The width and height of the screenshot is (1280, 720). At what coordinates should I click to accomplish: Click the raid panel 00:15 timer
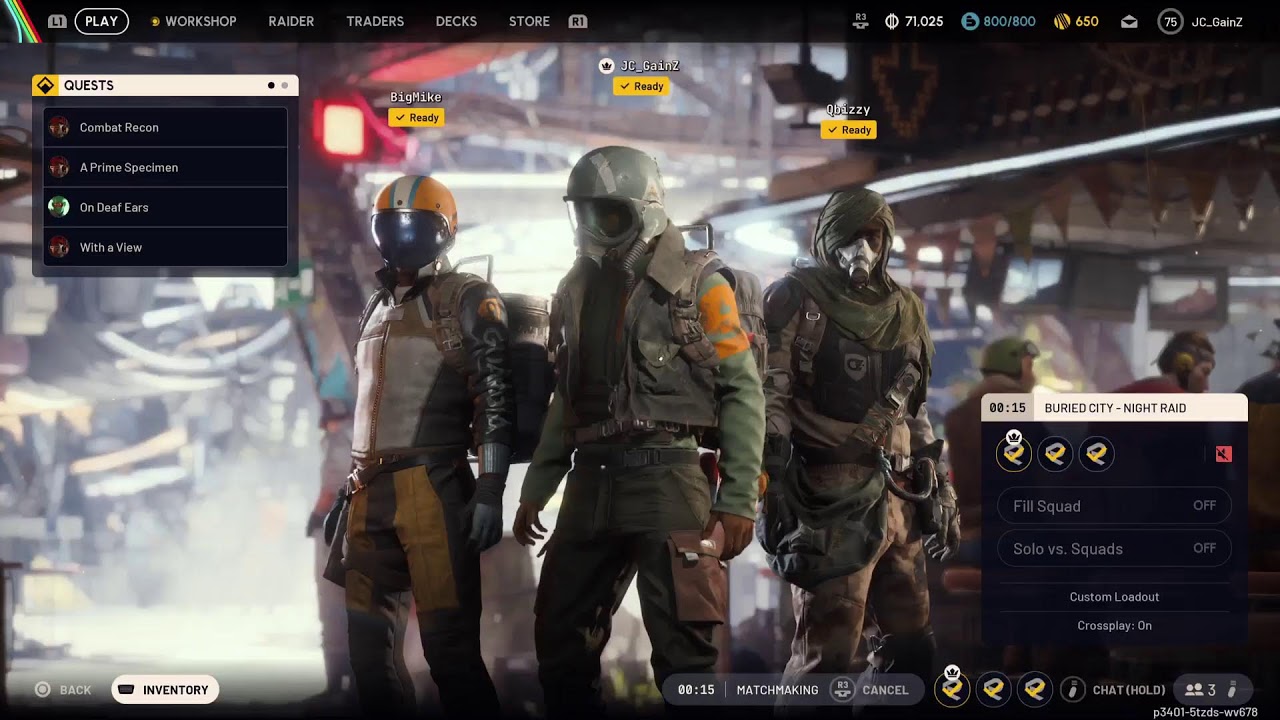(1008, 408)
